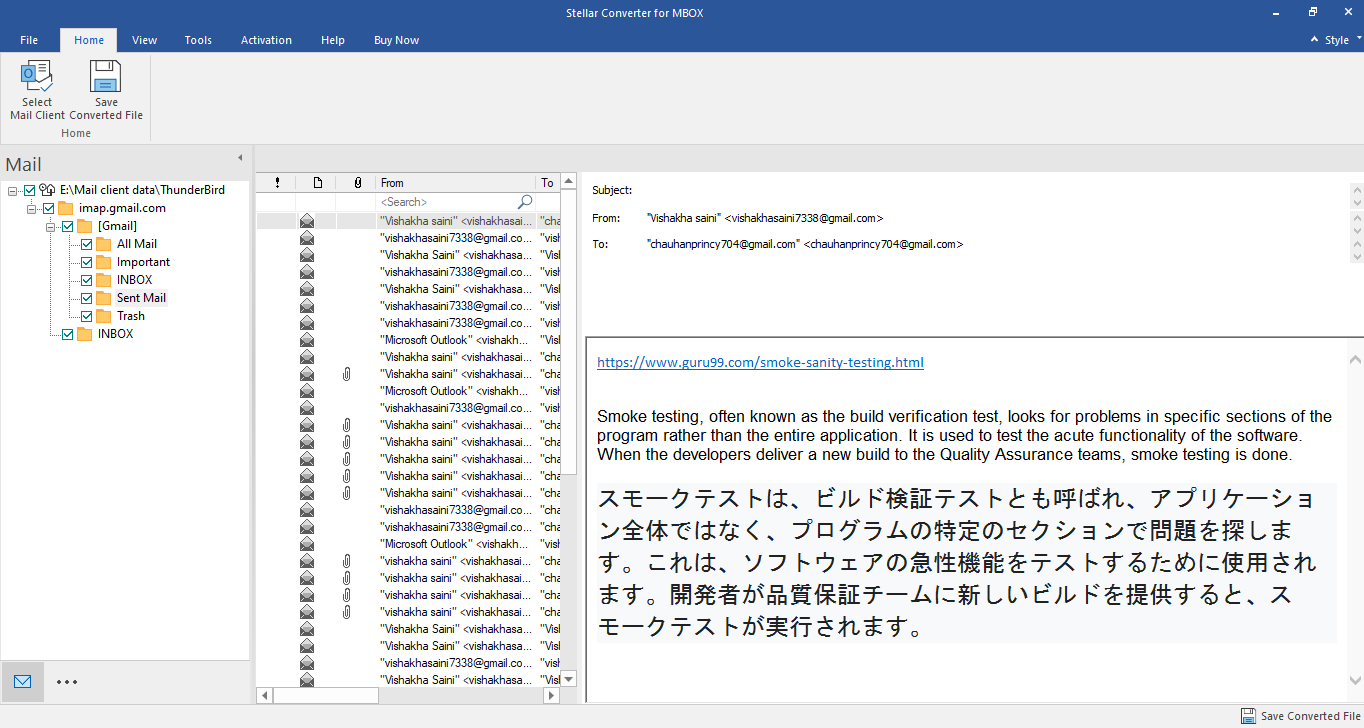Click the message list vertical scrollbar thumb
This screenshot has height=728, width=1364.
pyautogui.click(x=569, y=332)
